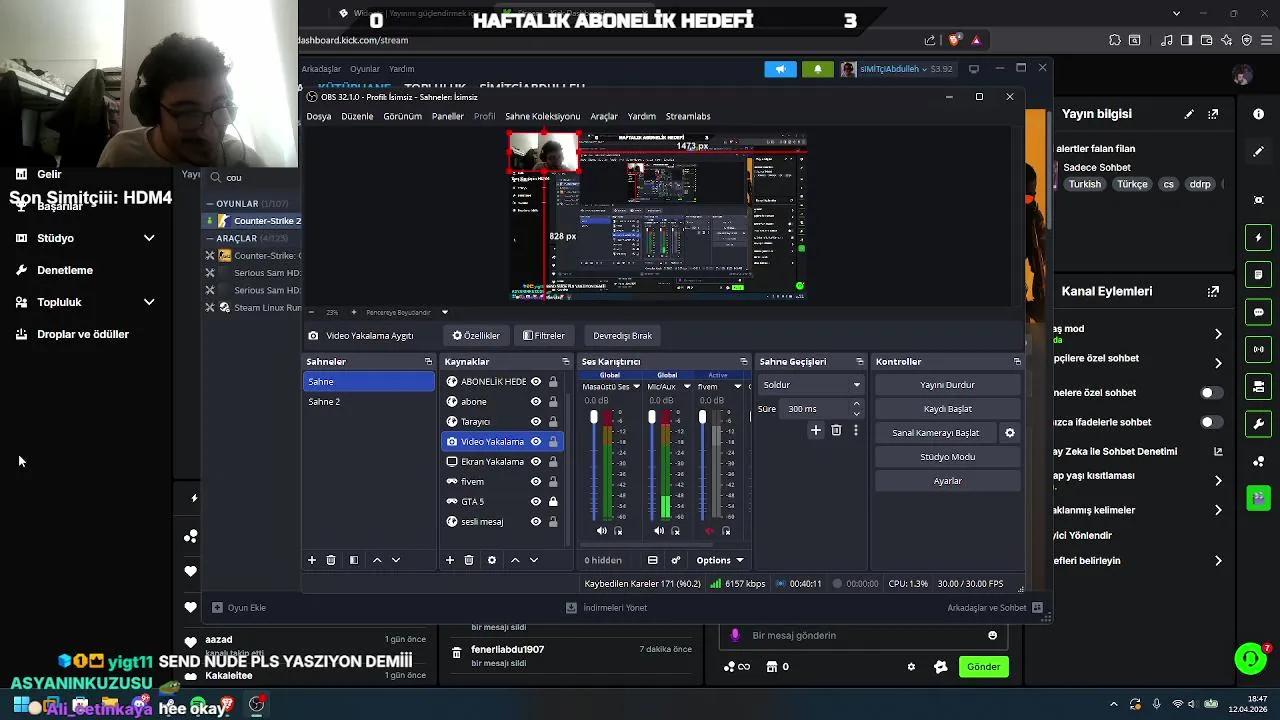The height and width of the screenshot is (720, 1280).
Task: Expand 'efleri belirleyin' chevron row
Action: point(1218,561)
